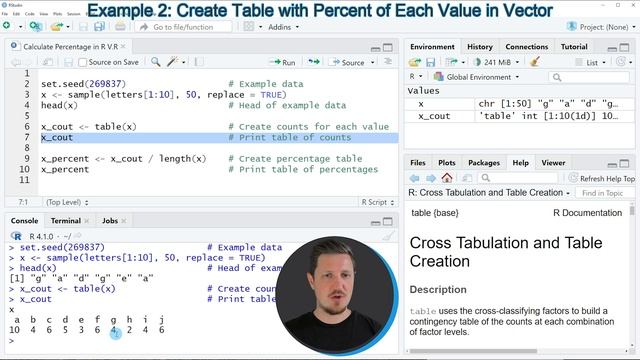Click the help print/new window icon
This screenshot has height=360, width=640.
coord(467,178)
